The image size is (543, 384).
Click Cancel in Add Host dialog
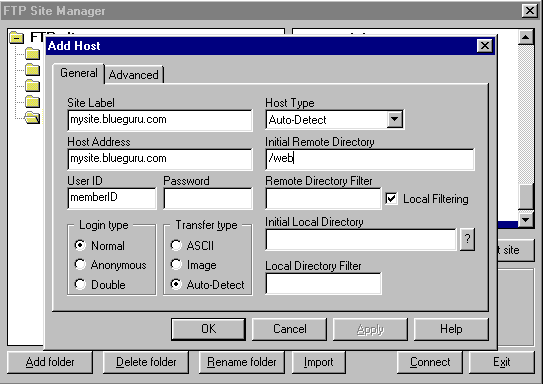pos(290,329)
